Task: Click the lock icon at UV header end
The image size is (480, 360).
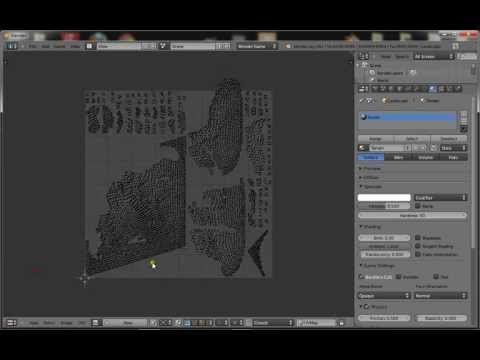Action: (x=341, y=323)
